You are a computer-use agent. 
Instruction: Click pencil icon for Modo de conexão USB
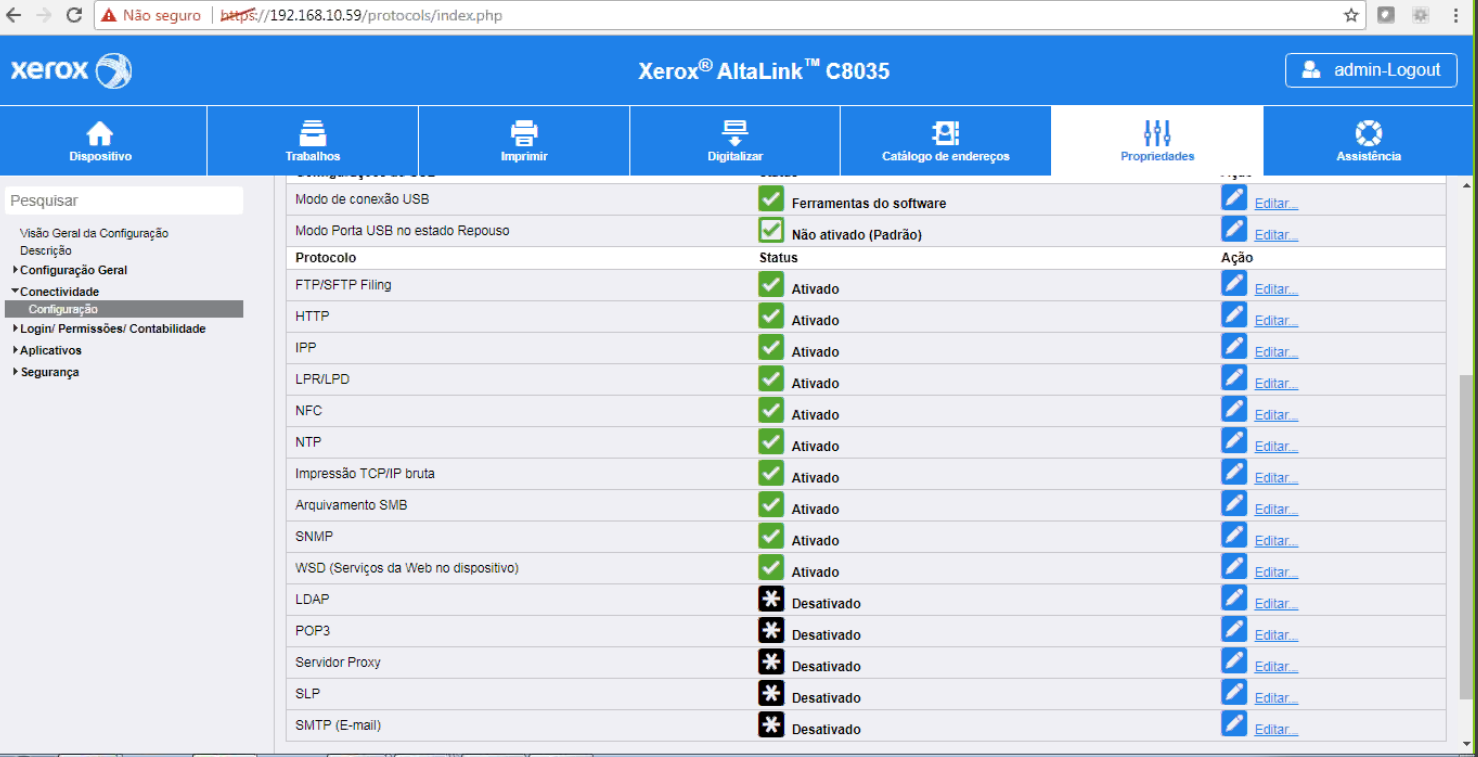click(1234, 199)
